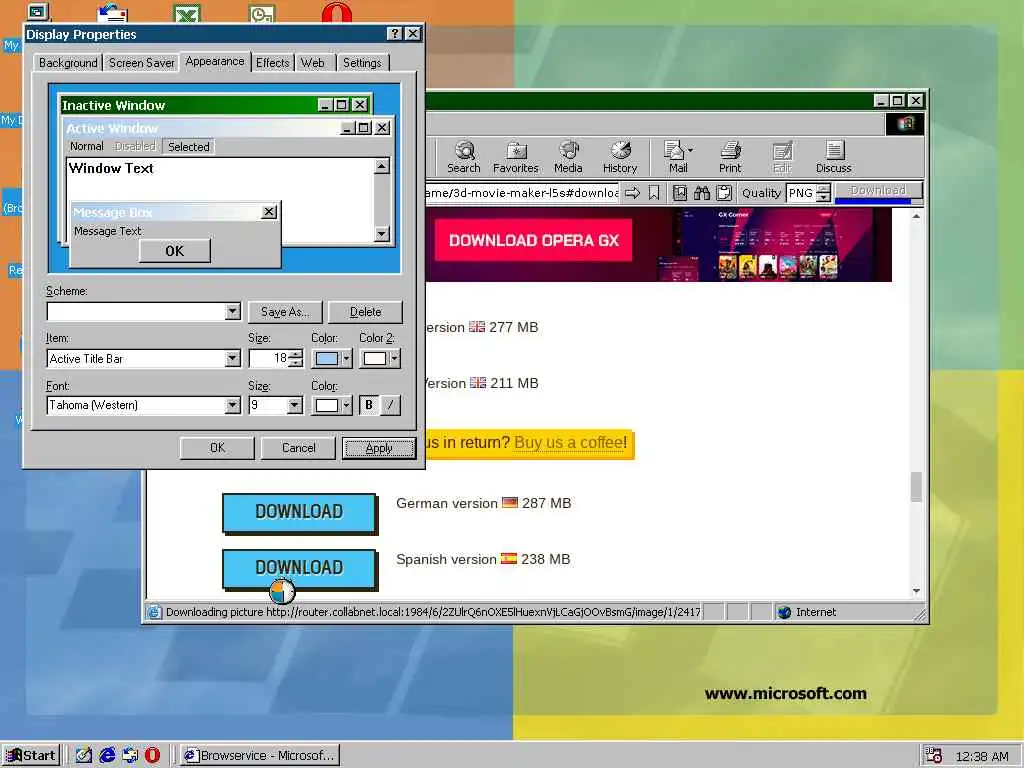This screenshot has width=1024, height=768.
Task: Toggle the bold font button
Action: coord(368,405)
